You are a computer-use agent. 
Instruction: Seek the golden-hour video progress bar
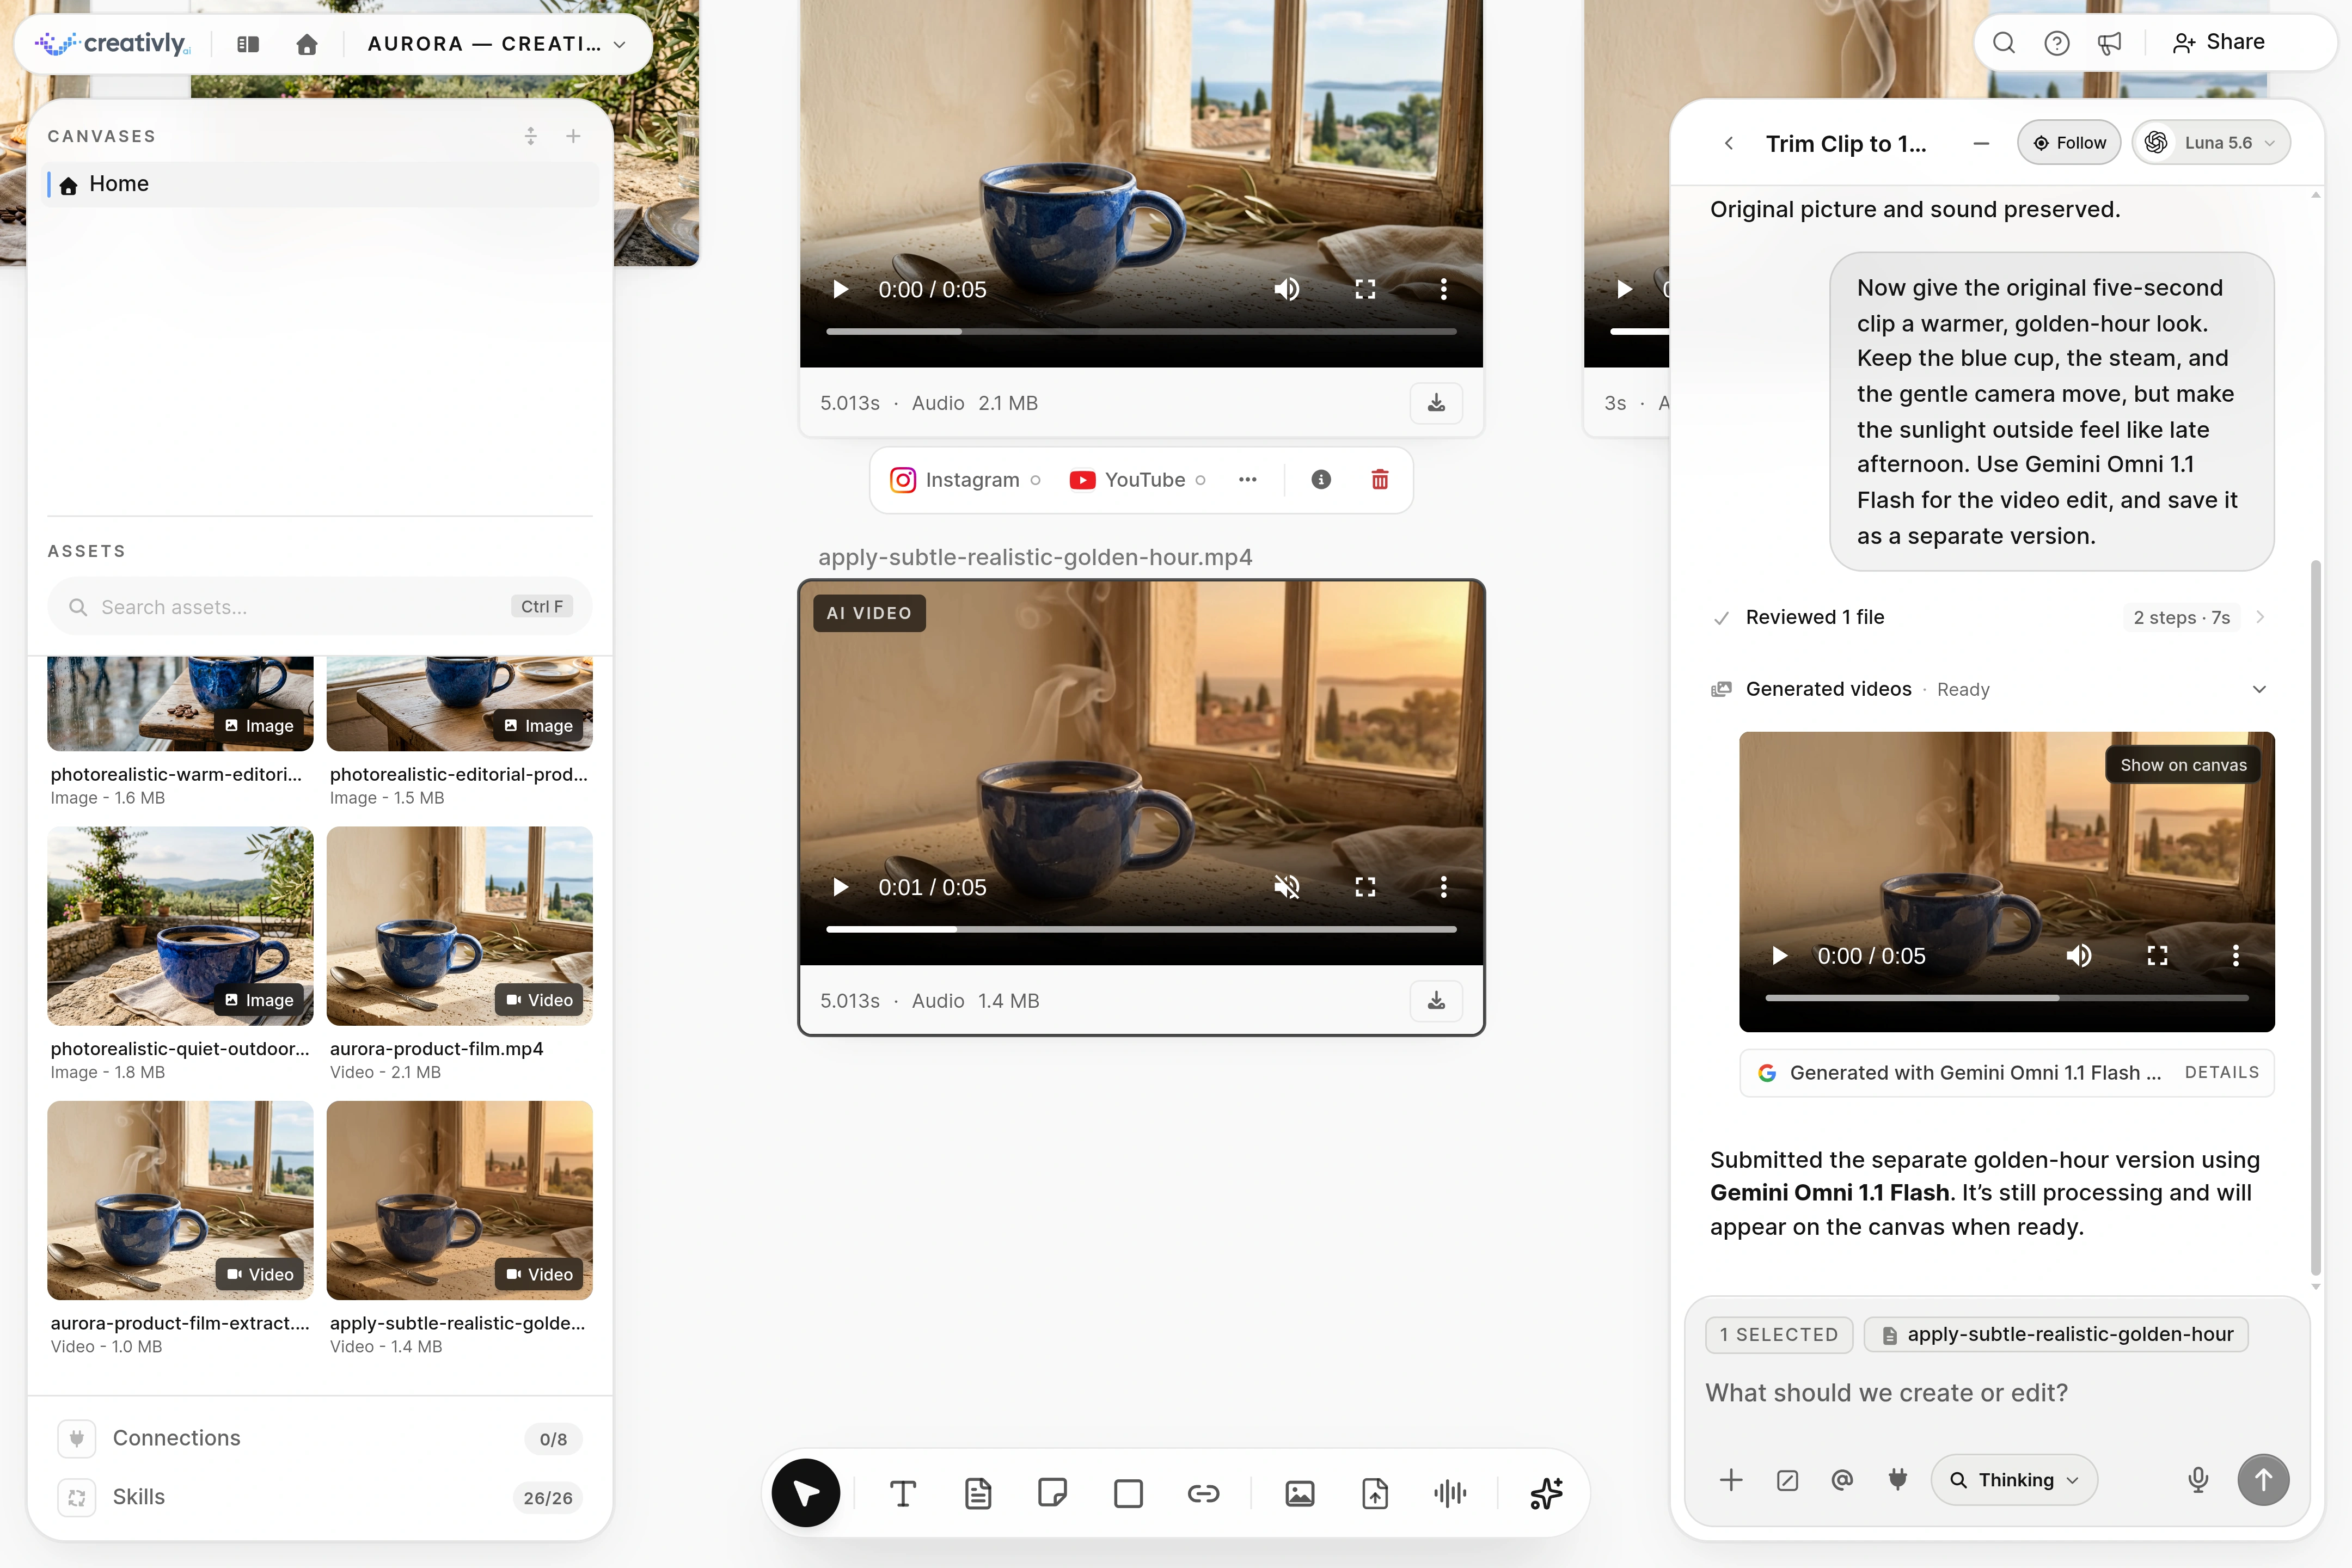[x=1141, y=929]
